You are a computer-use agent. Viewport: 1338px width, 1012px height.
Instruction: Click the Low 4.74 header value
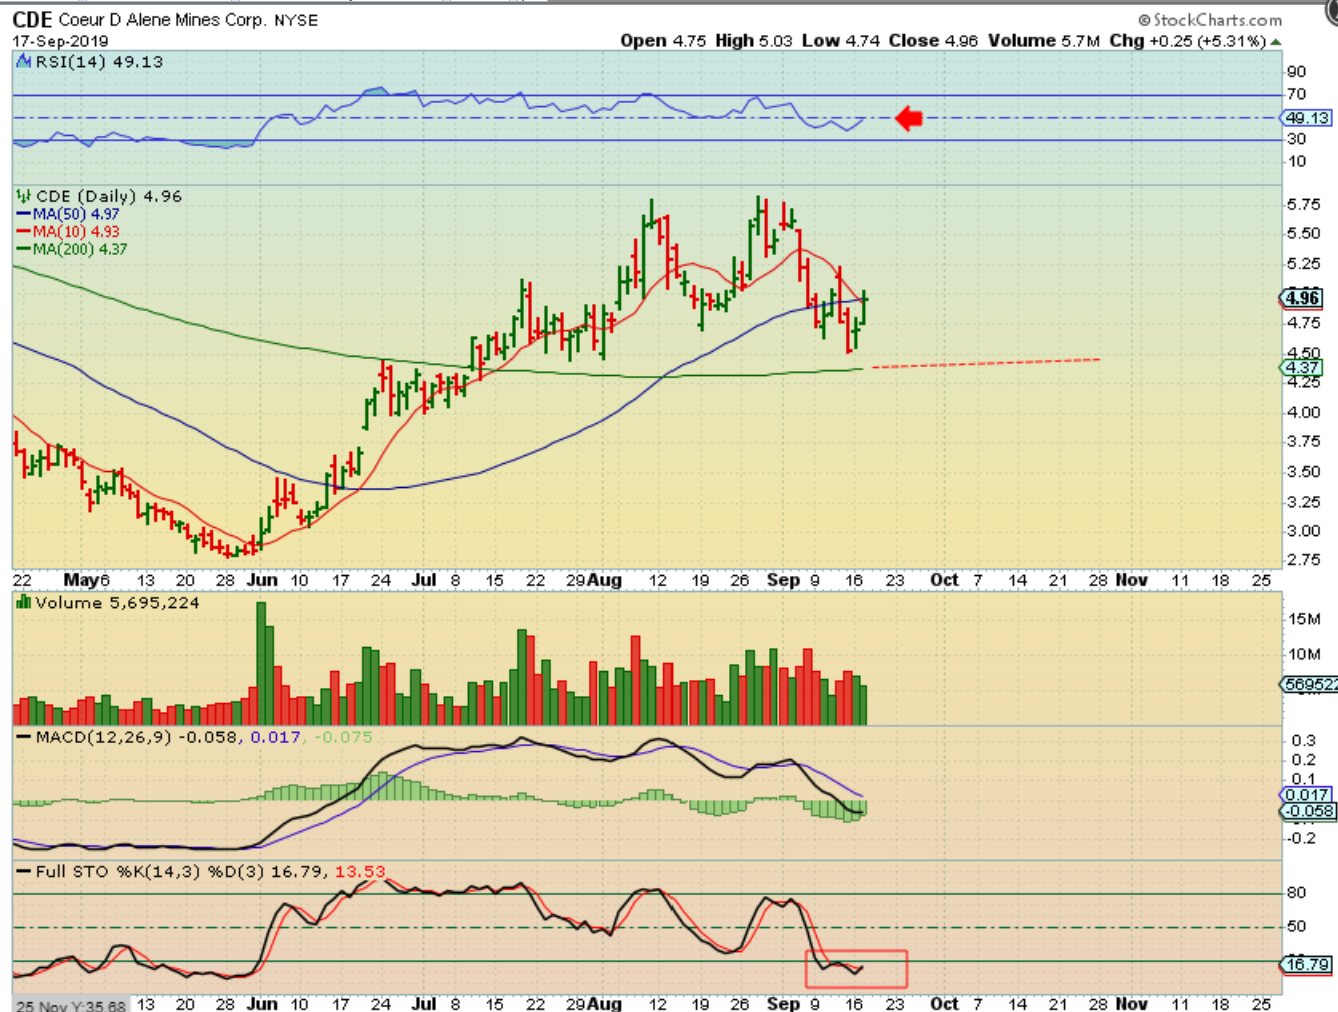click(841, 41)
